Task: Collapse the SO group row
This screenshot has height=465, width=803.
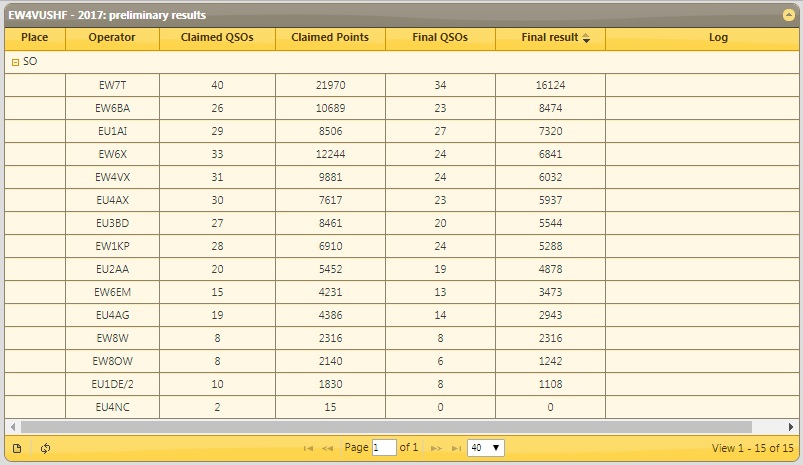Action: point(14,62)
